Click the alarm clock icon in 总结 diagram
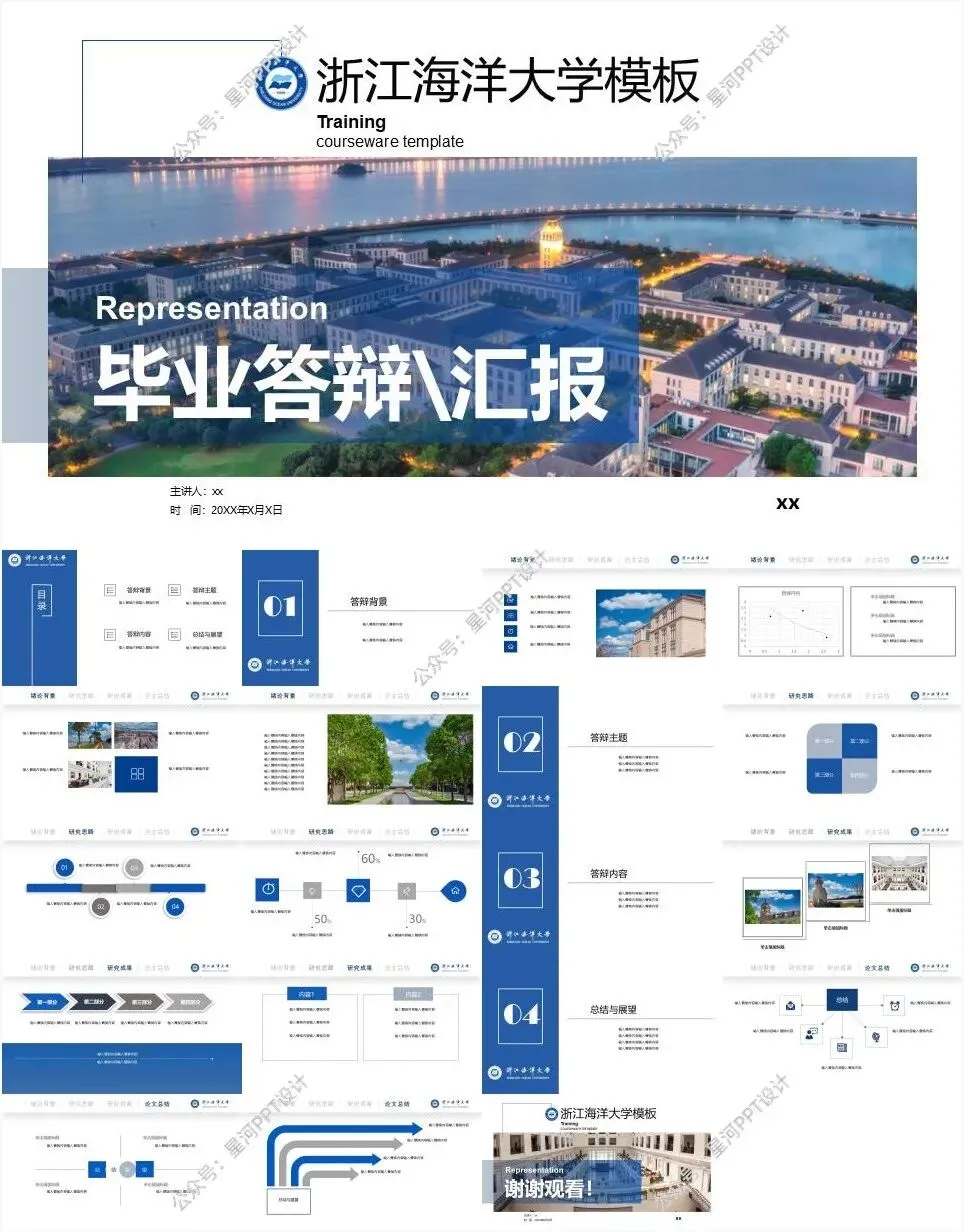Viewport: 964px width, 1232px height. [x=895, y=1005]
